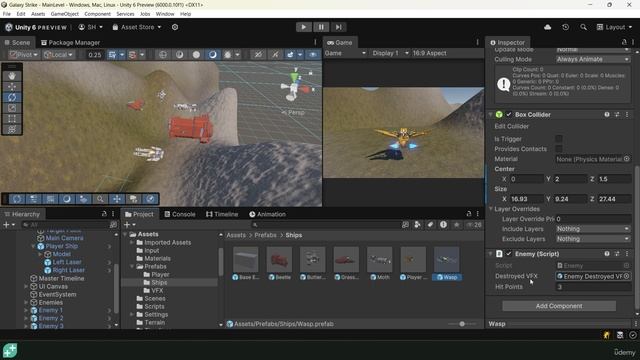Image resolution: width=640 pixels, height=360 pixels.
Task: Open the Box Collider more options menu
Action: pos(627,115)
